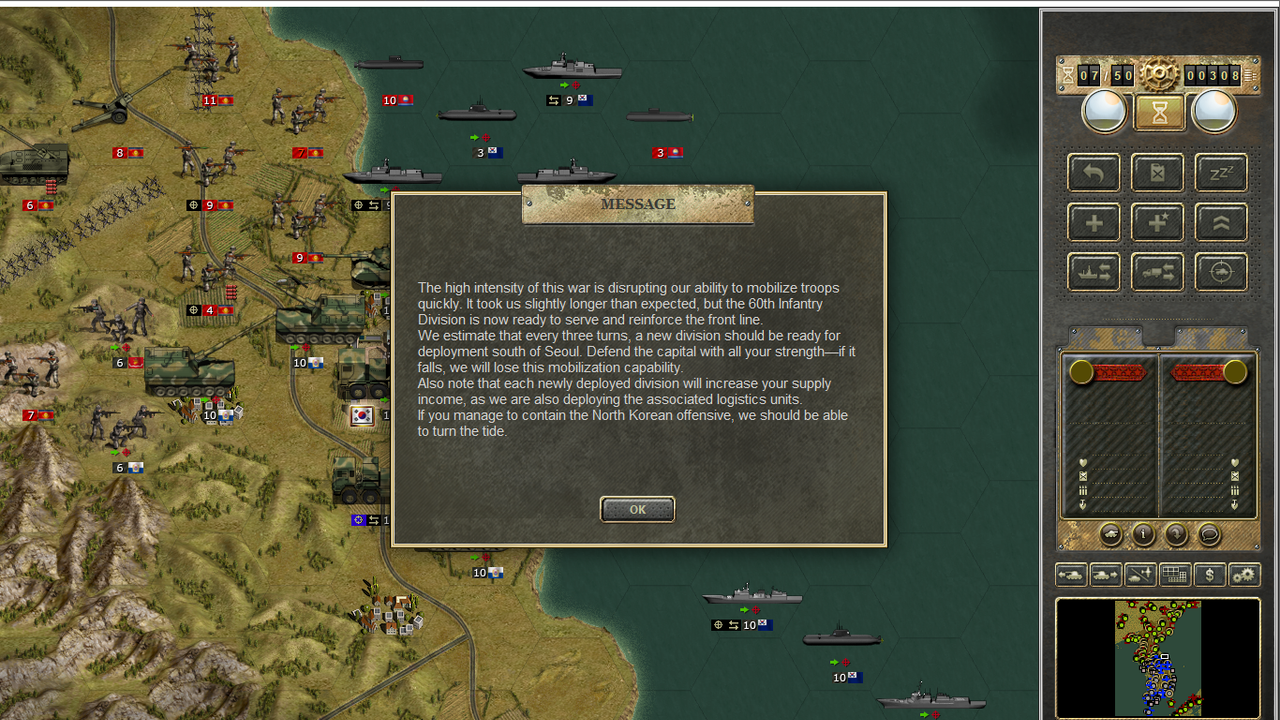The width and height of the screenshot is (1280, 720).
Task: Select the destroyer with strength 10 below dialog
Action: (752, 595)
